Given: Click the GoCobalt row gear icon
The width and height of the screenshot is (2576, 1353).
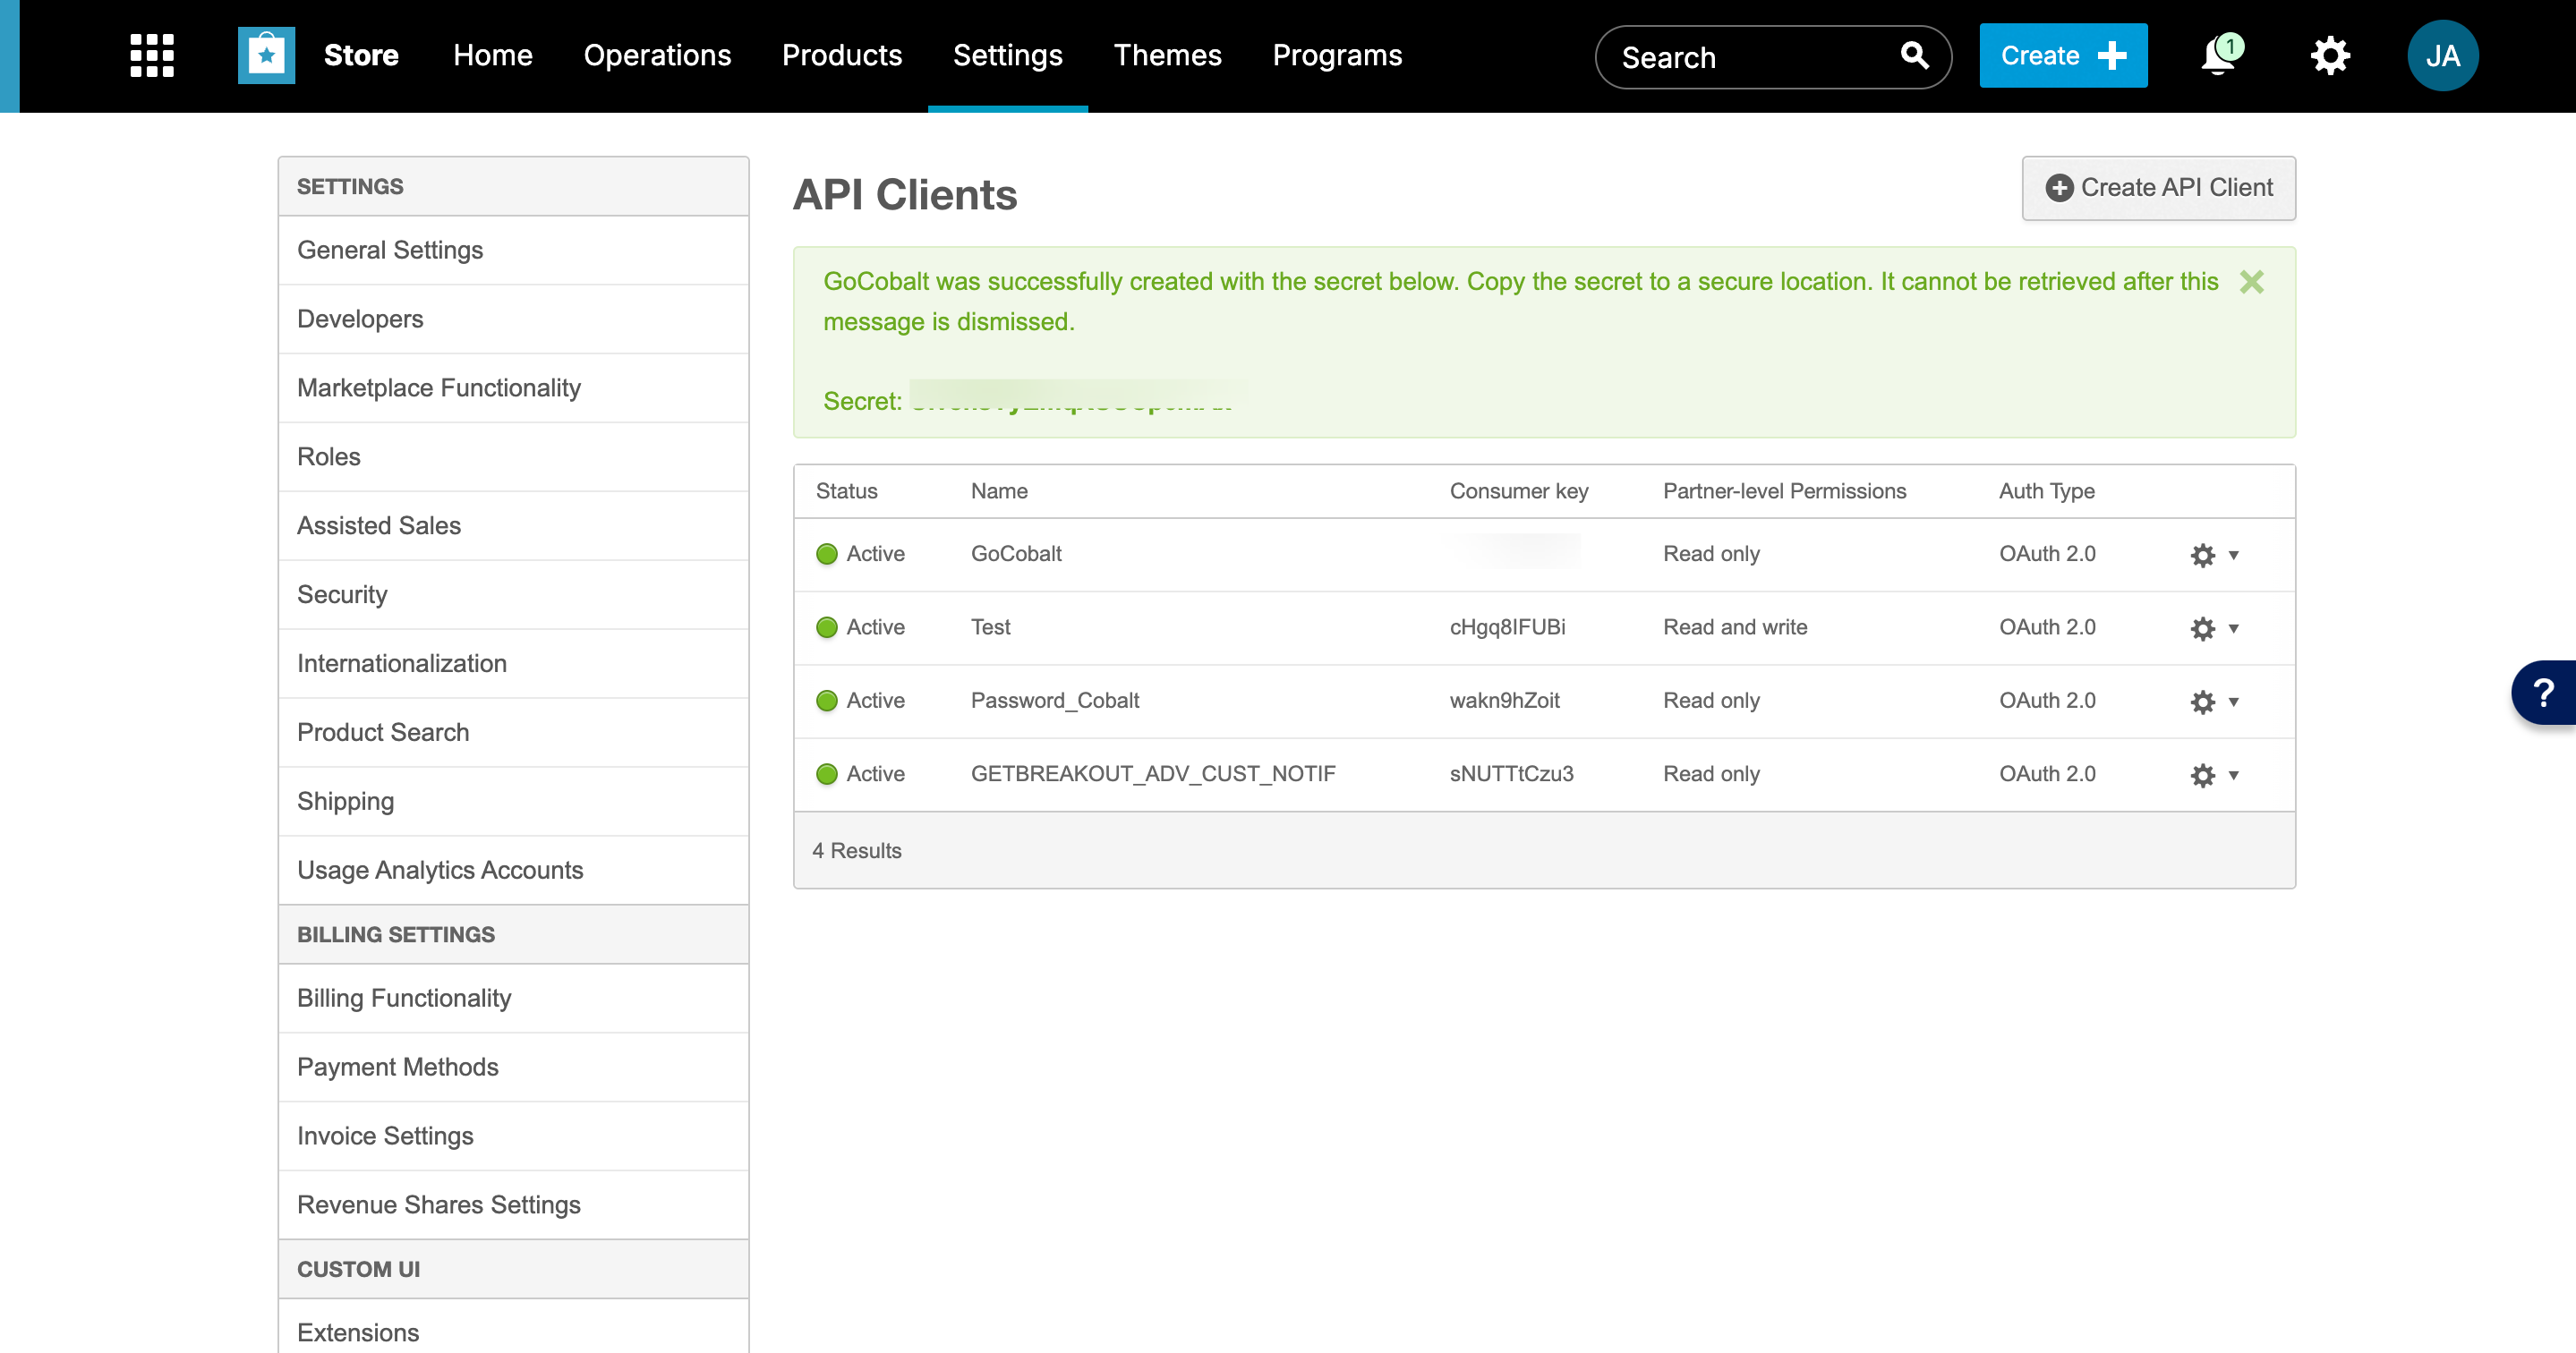Looking at the screenshot, I should [x=2202, y=555].
